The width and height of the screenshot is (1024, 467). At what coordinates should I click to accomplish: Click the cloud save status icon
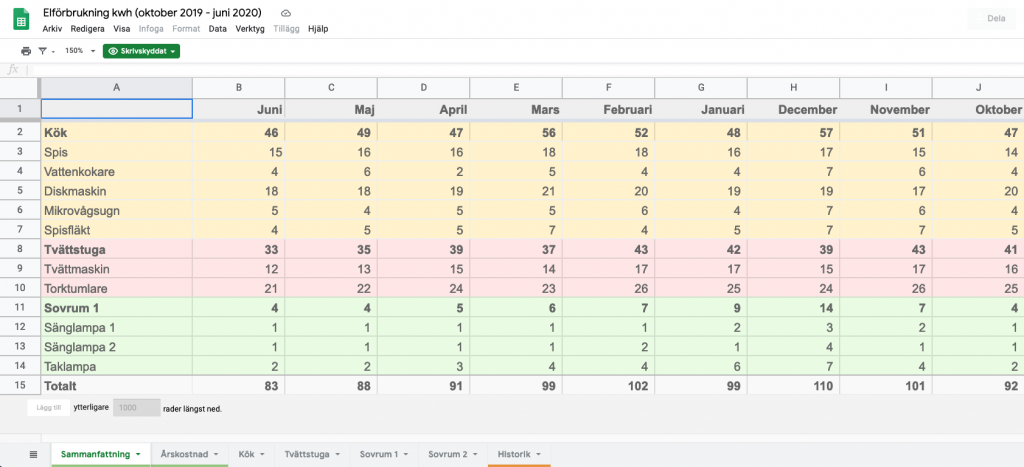coord(286,13)
